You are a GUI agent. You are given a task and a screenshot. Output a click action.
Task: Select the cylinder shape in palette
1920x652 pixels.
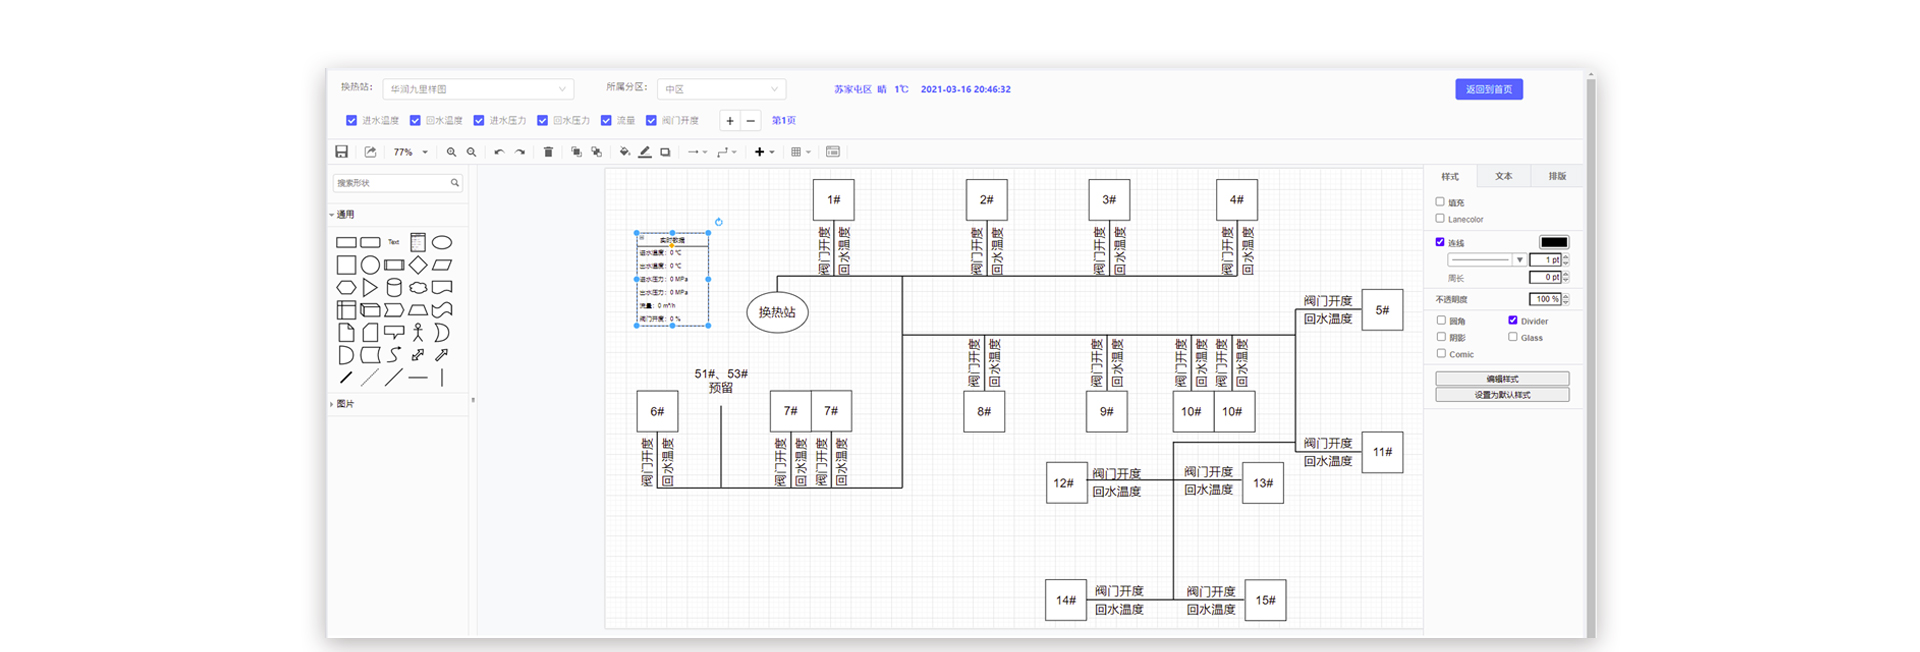coord(394,288)
